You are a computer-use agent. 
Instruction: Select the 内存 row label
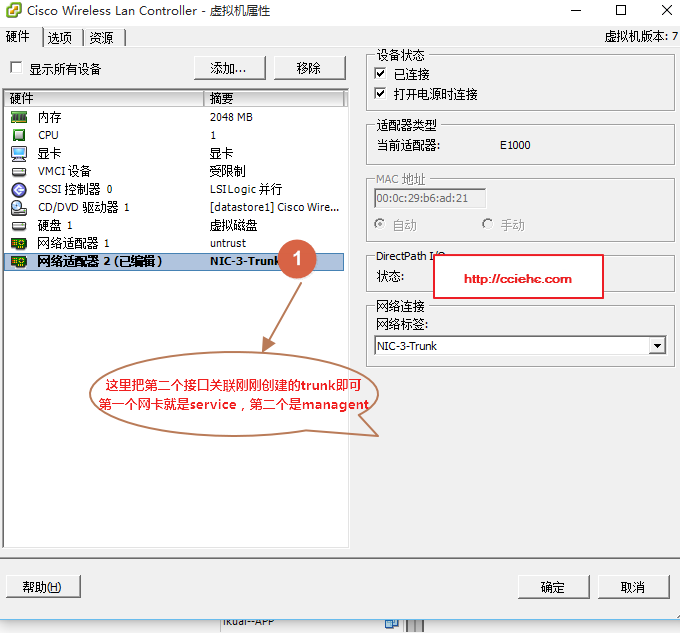(49, 117)
